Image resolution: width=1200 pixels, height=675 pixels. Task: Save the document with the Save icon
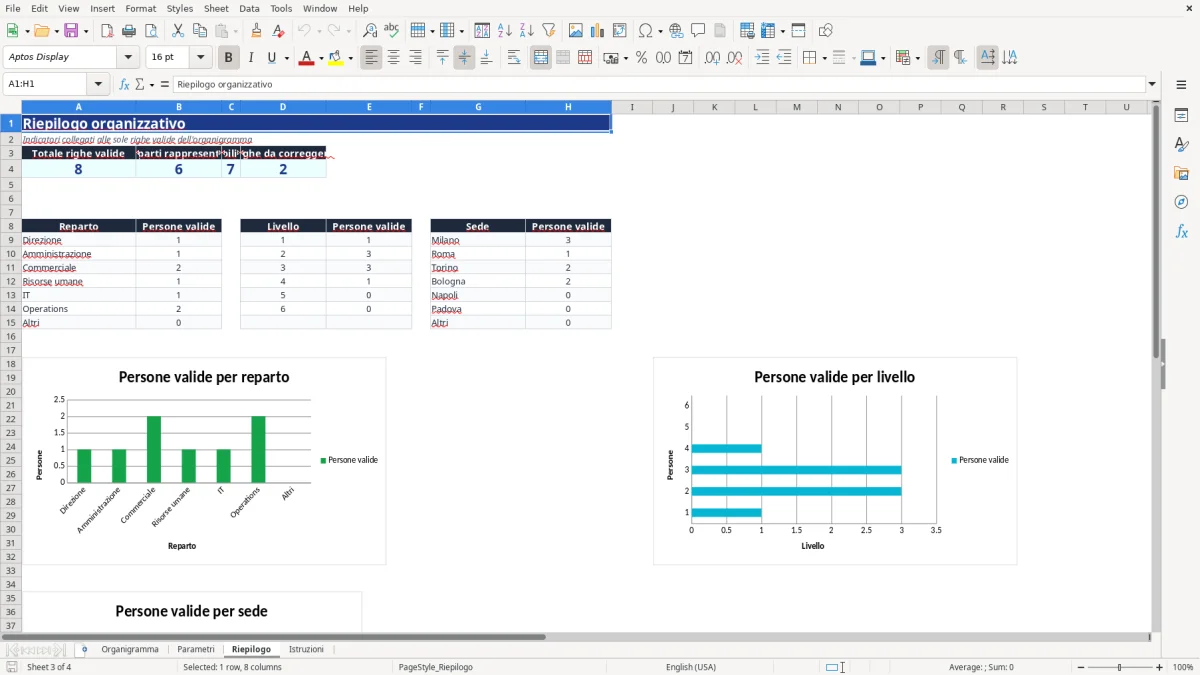[71, 31]
